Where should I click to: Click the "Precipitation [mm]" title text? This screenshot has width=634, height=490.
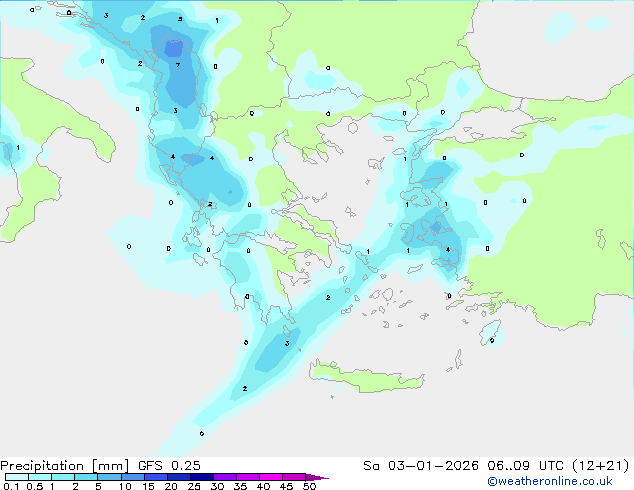click(x=64, y=466)
